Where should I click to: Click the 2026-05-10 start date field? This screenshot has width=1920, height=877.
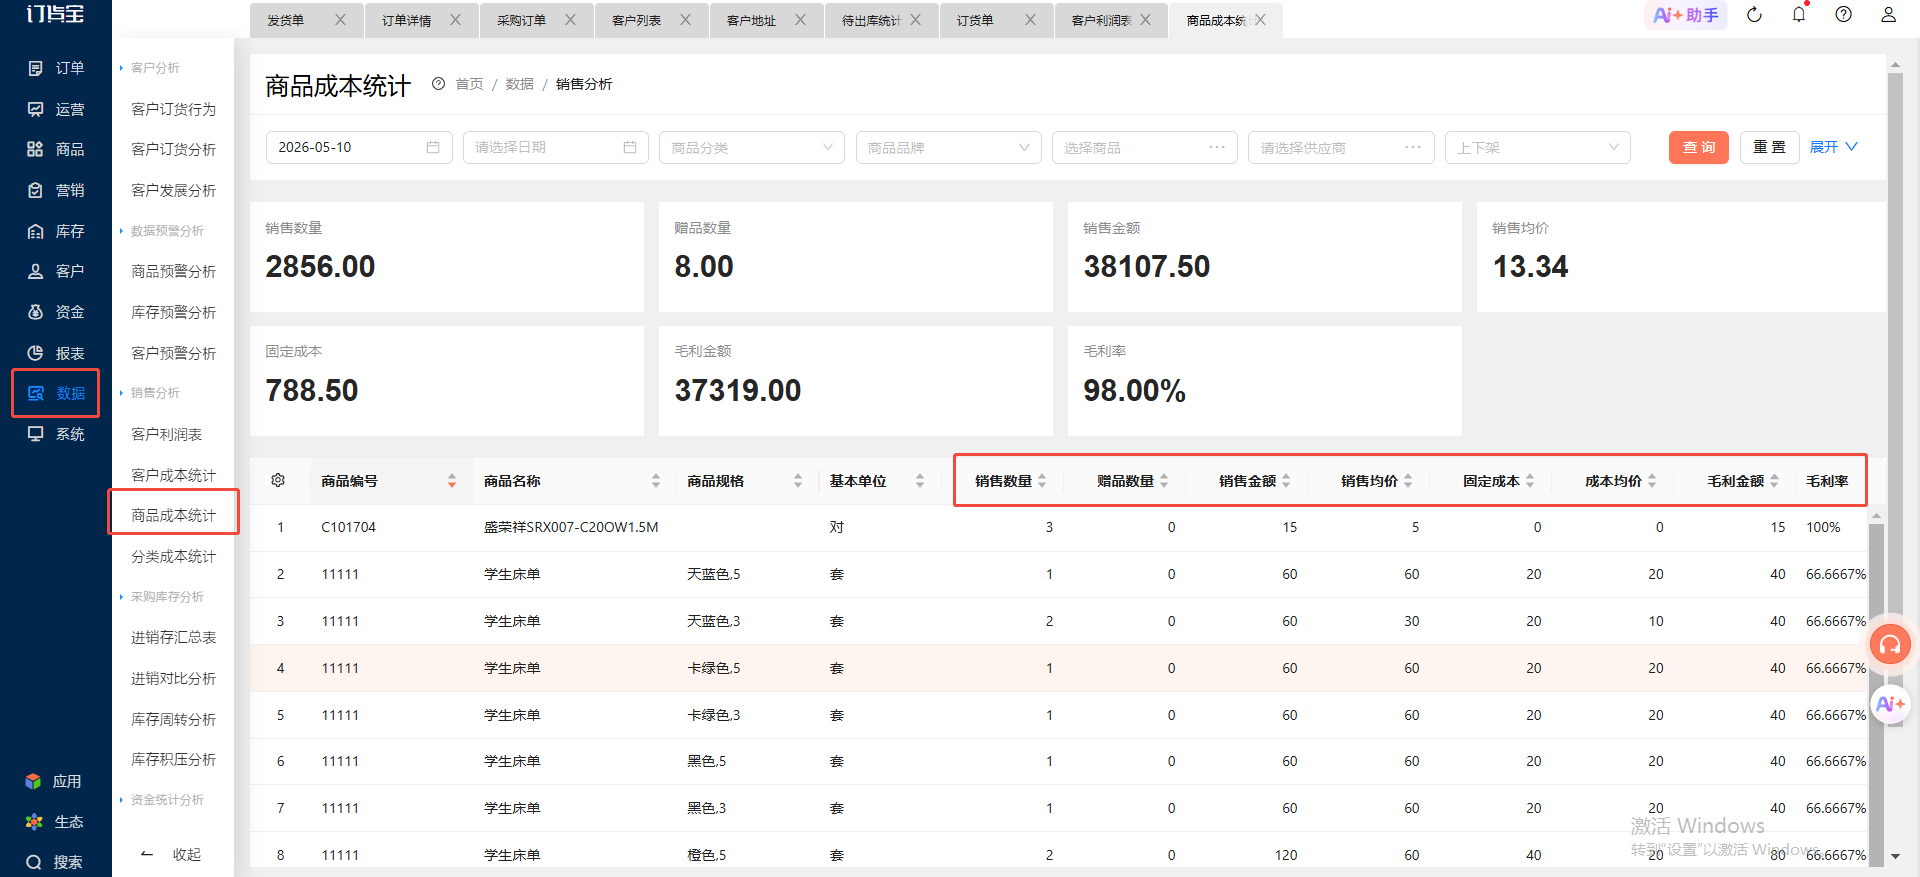click(359, 147)
